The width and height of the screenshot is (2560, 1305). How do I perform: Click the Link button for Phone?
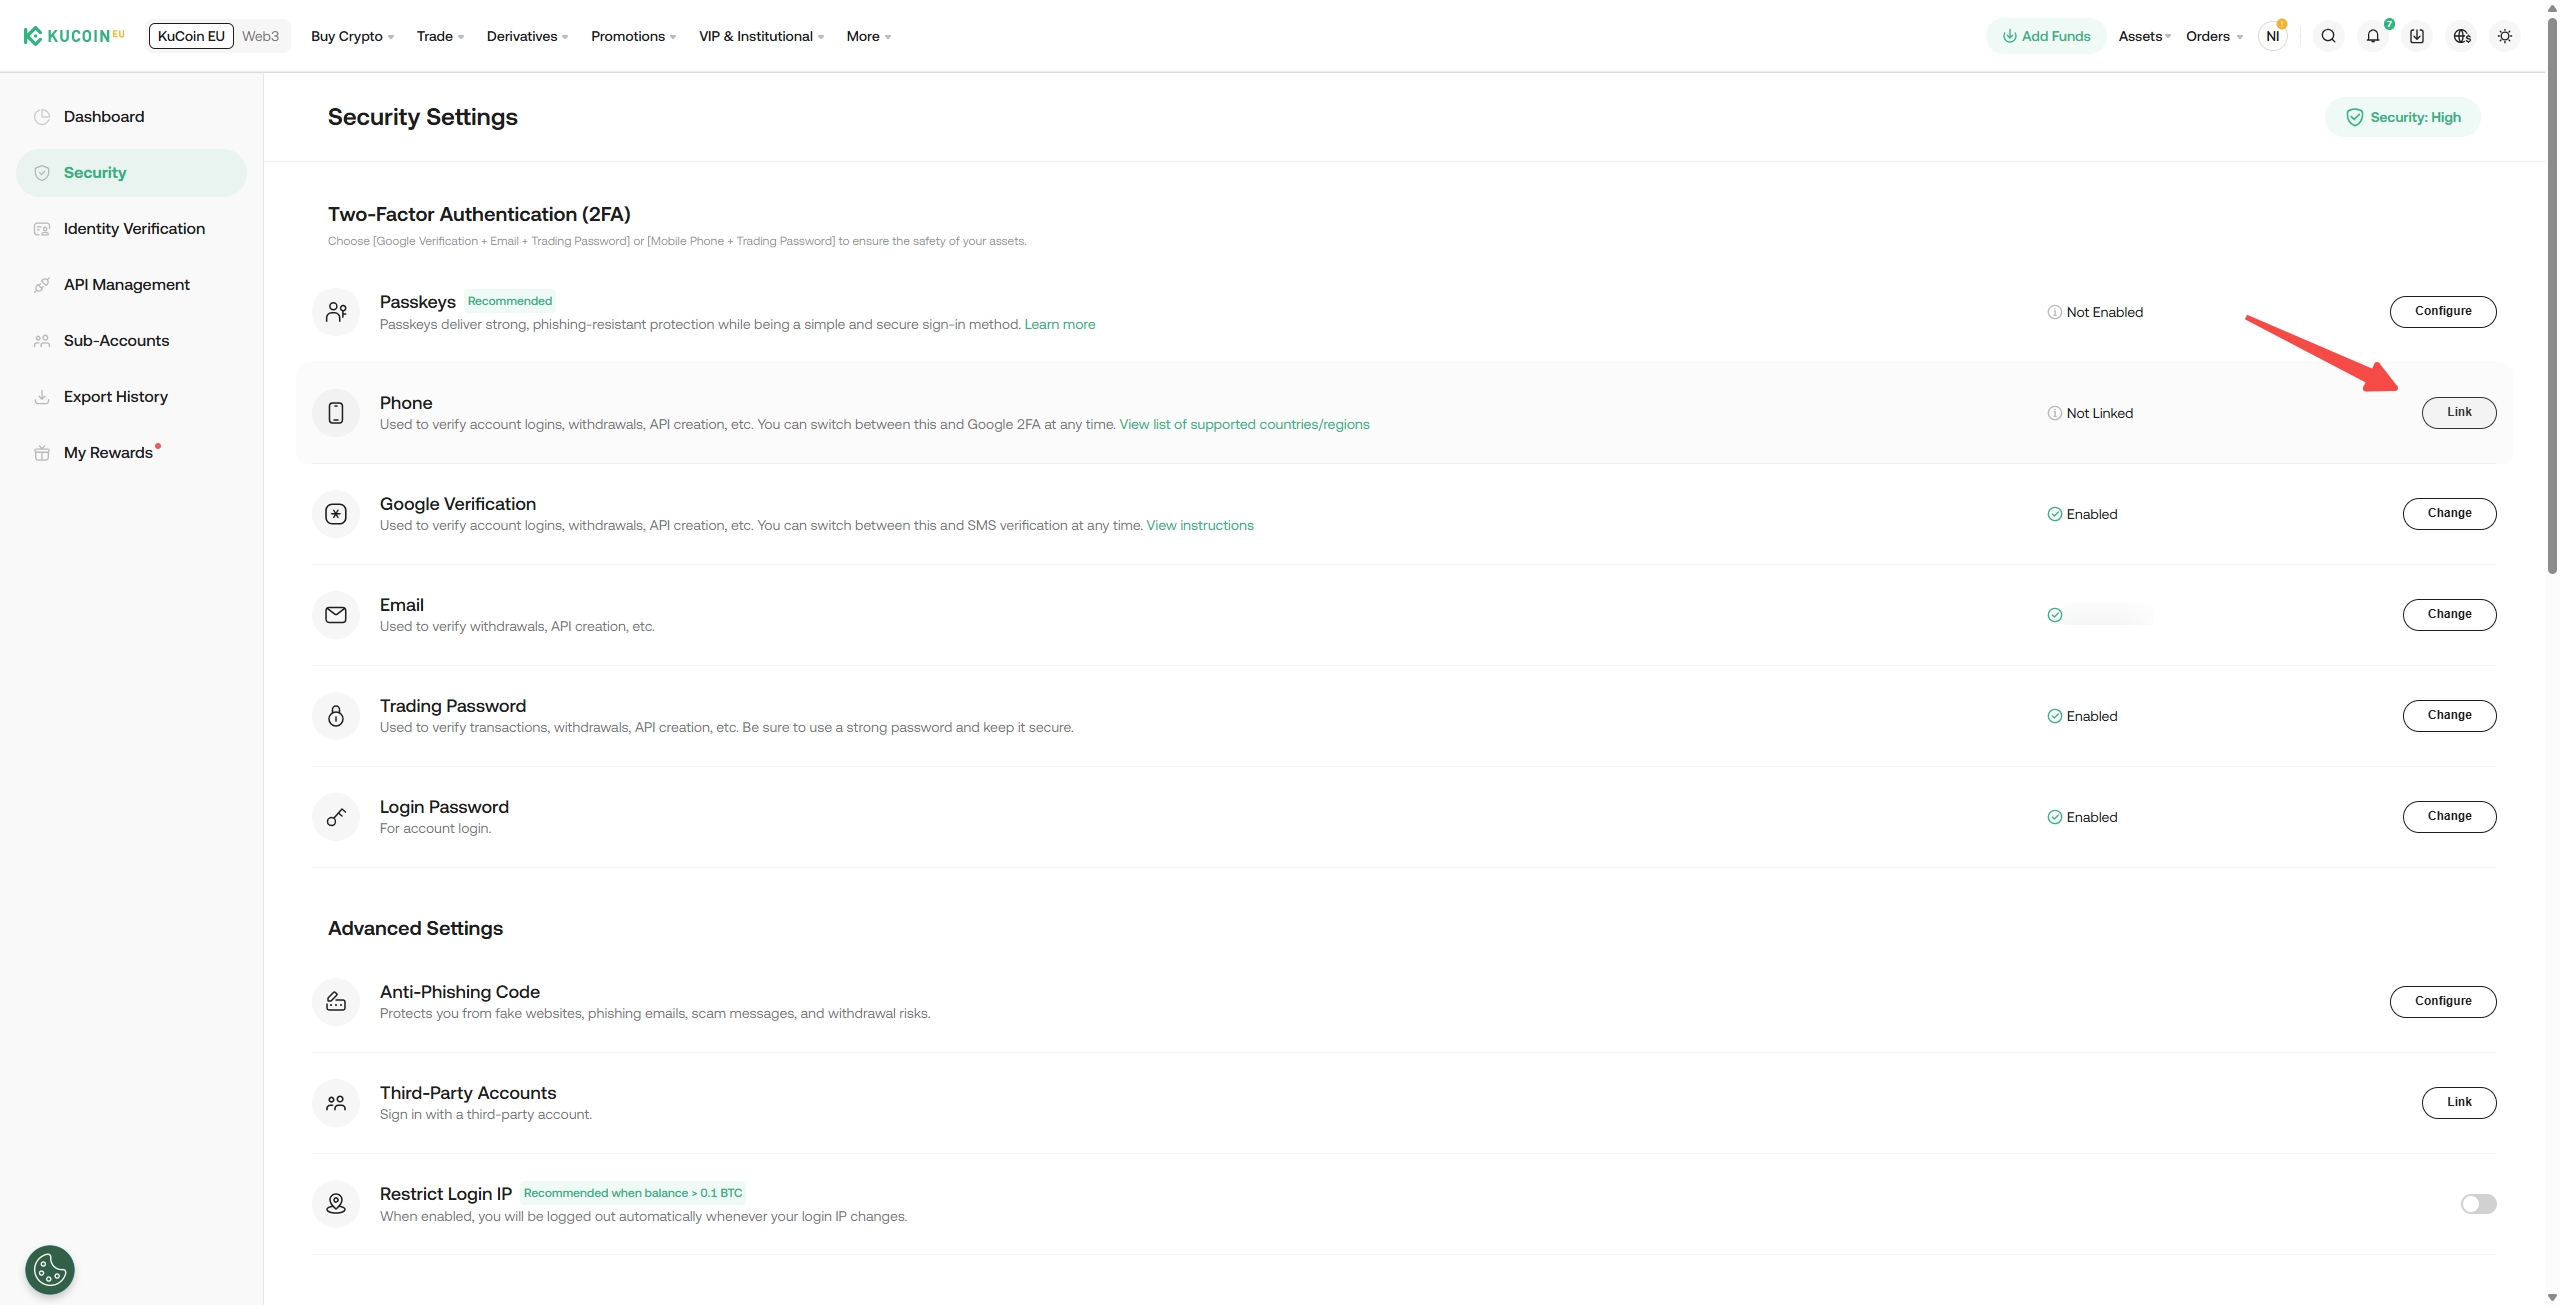[x=2458, y=412]
